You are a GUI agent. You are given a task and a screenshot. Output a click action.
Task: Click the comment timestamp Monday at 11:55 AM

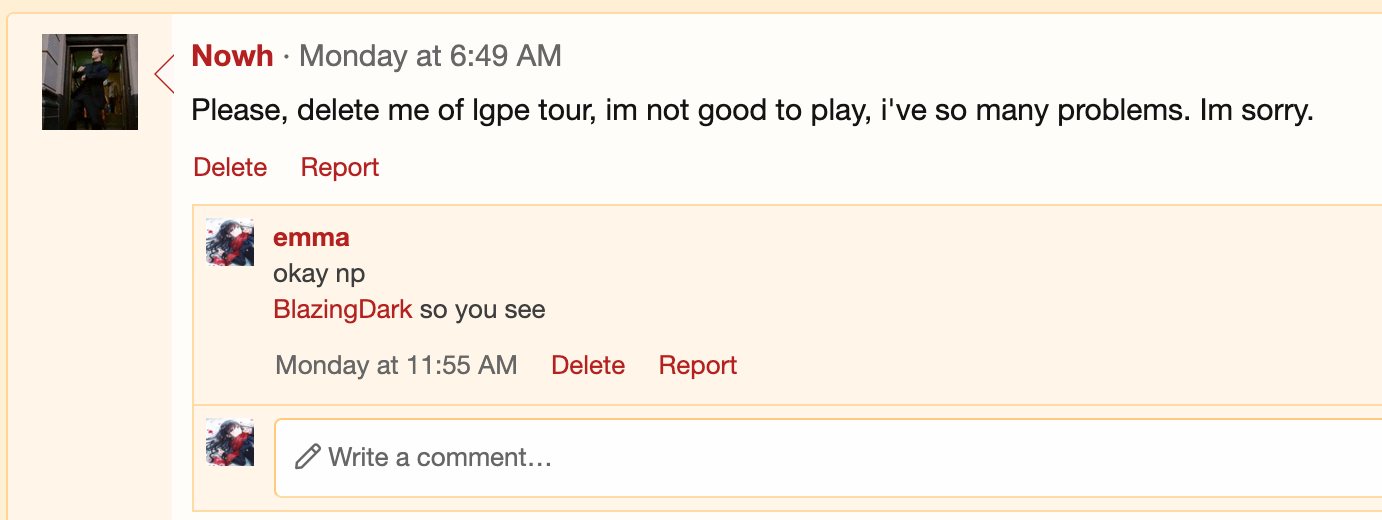[x=396, y=365]
